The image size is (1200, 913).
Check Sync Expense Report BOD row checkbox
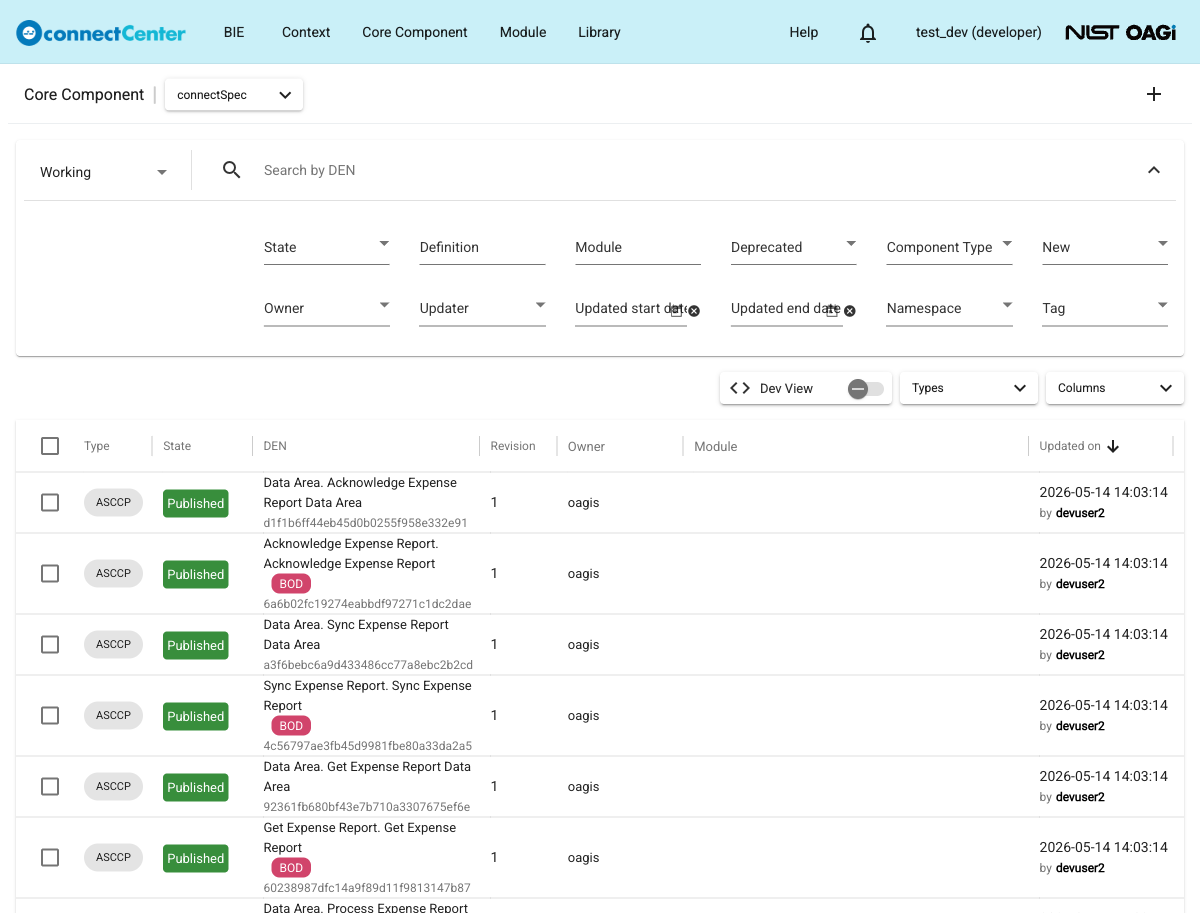pyautogui.click(x=50, y=715)
